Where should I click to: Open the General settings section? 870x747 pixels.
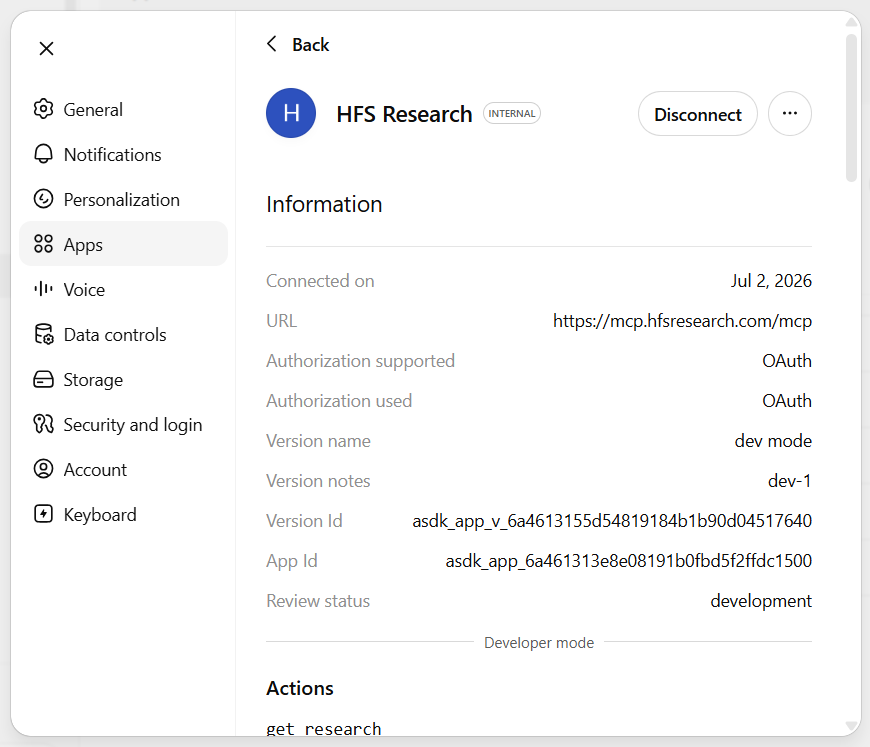point(123,109)
